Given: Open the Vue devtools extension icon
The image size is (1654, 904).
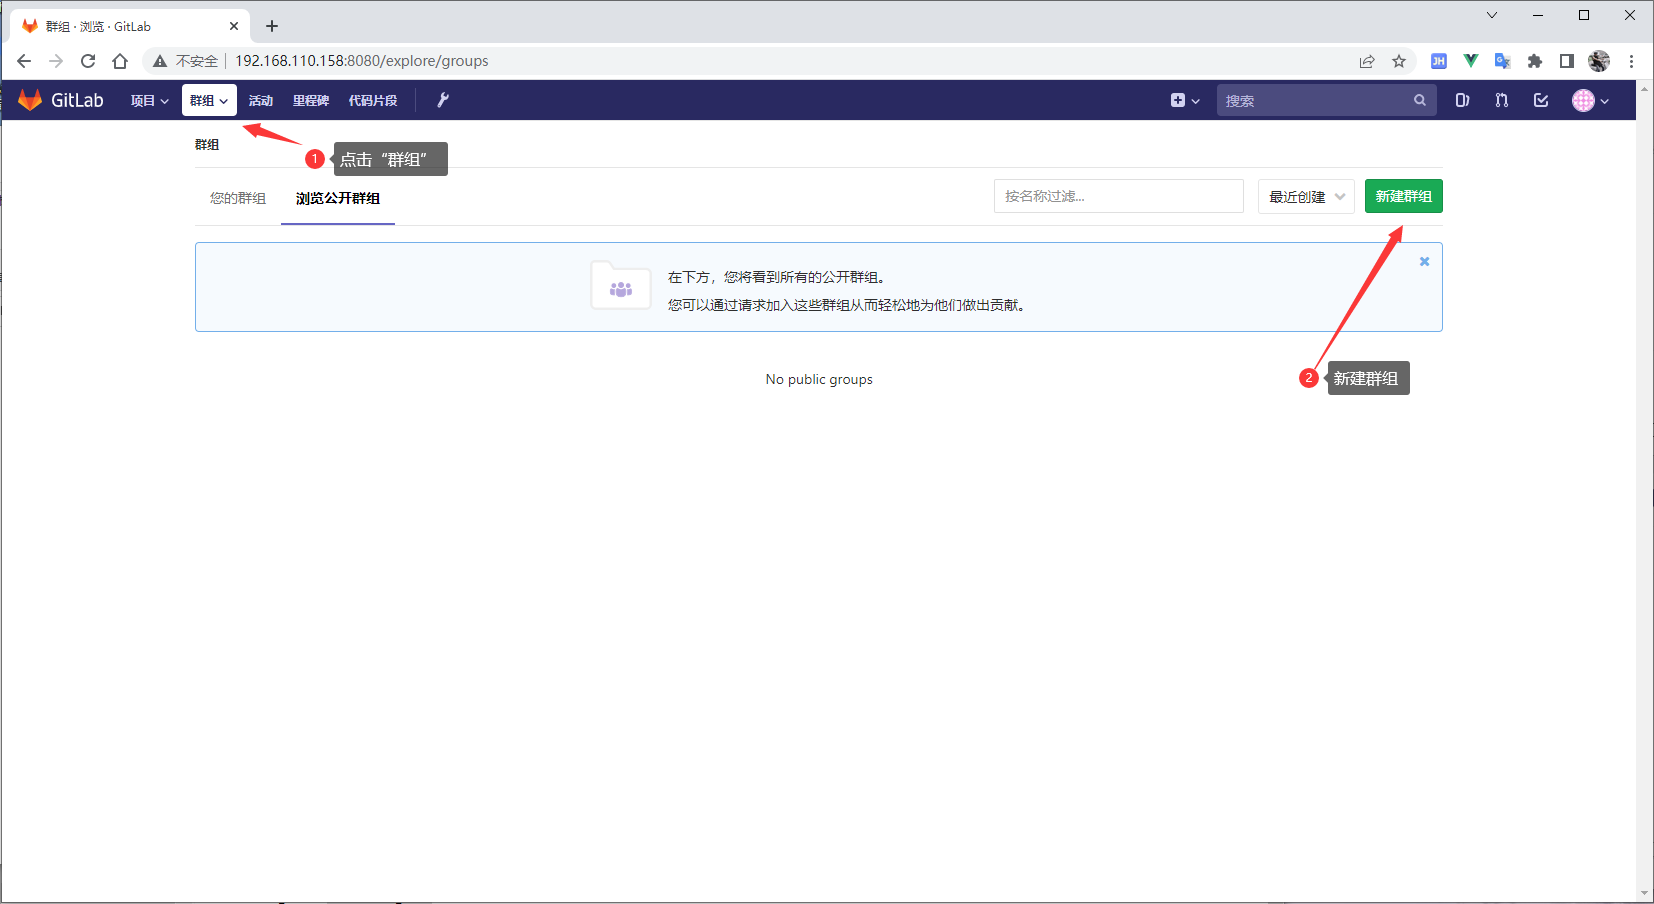Looking at the screenshot, I should coord(1471,61).
